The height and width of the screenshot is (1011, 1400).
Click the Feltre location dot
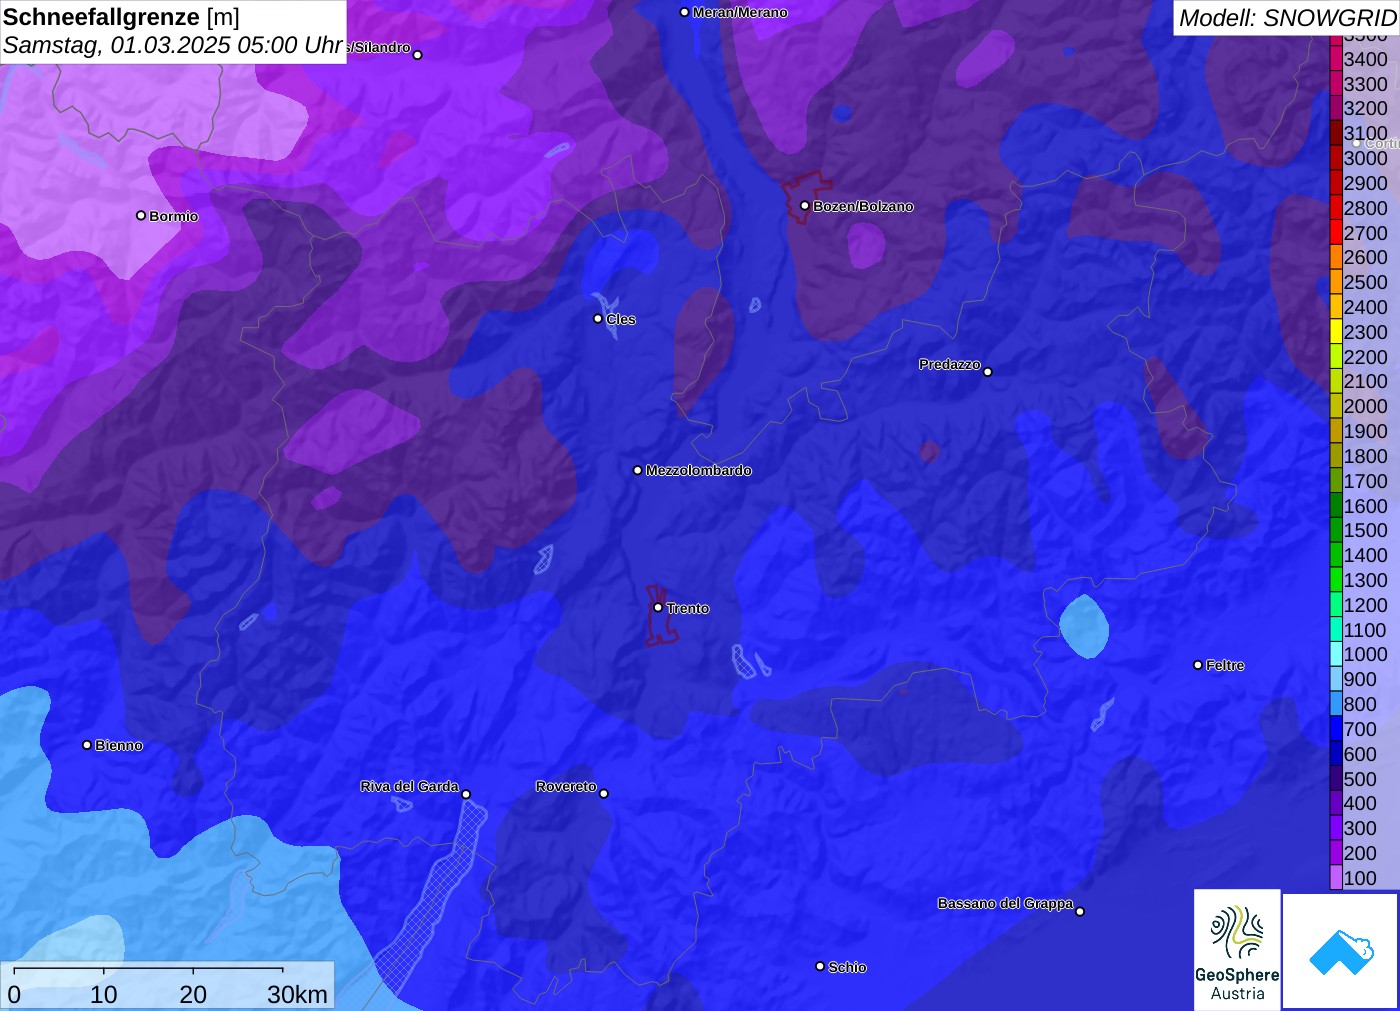pos(1198,665)
